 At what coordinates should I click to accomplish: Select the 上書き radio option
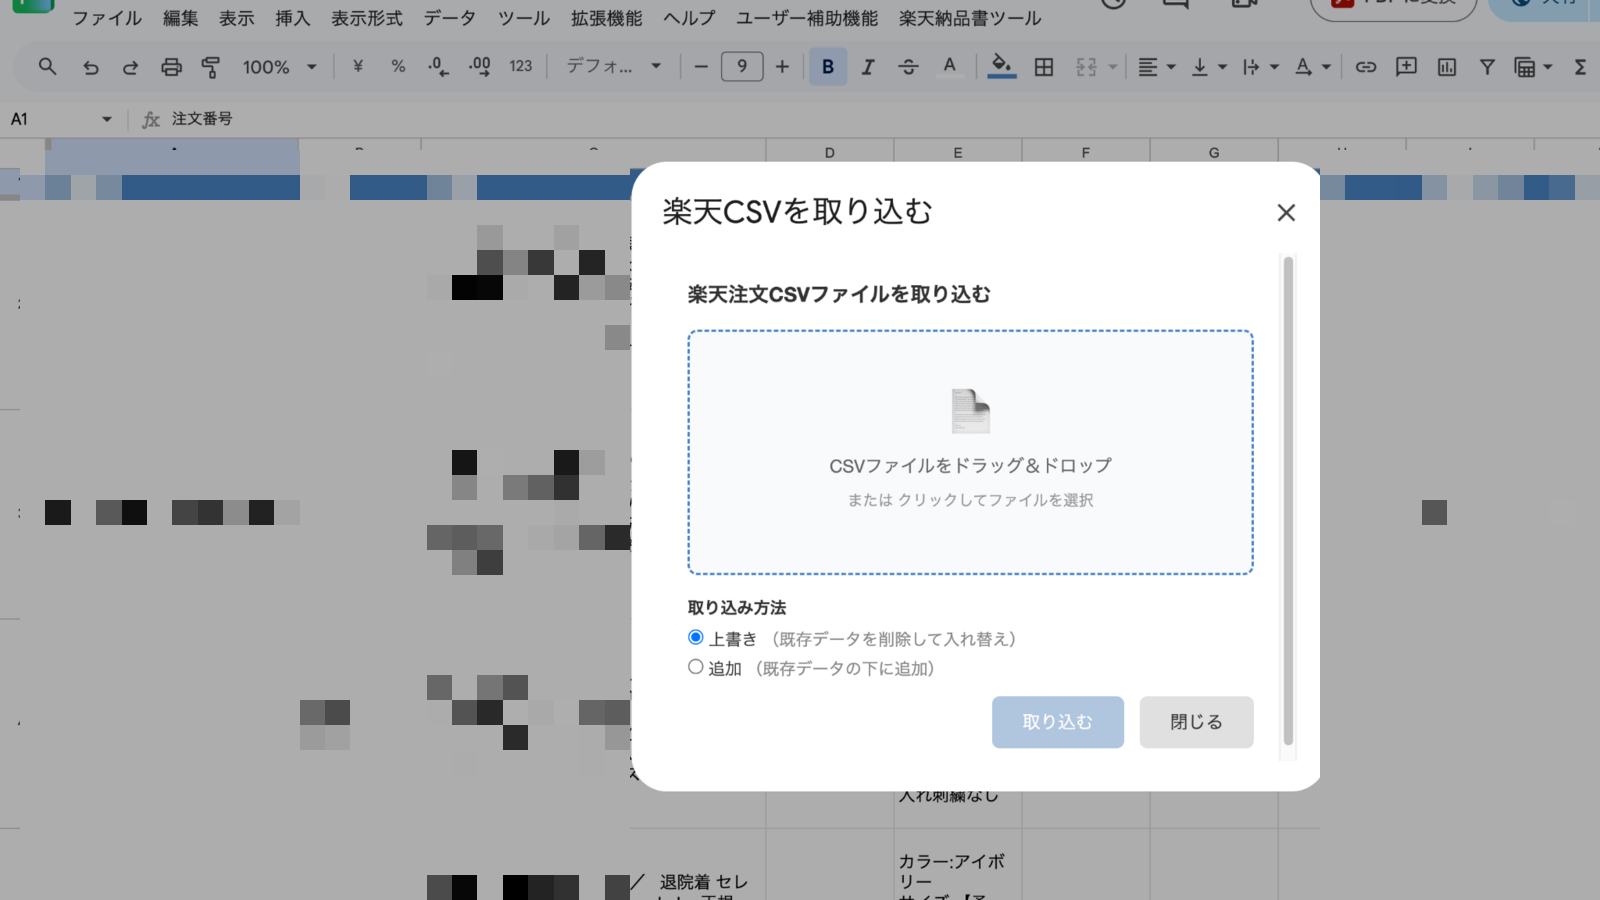click(x=696, y=637)
